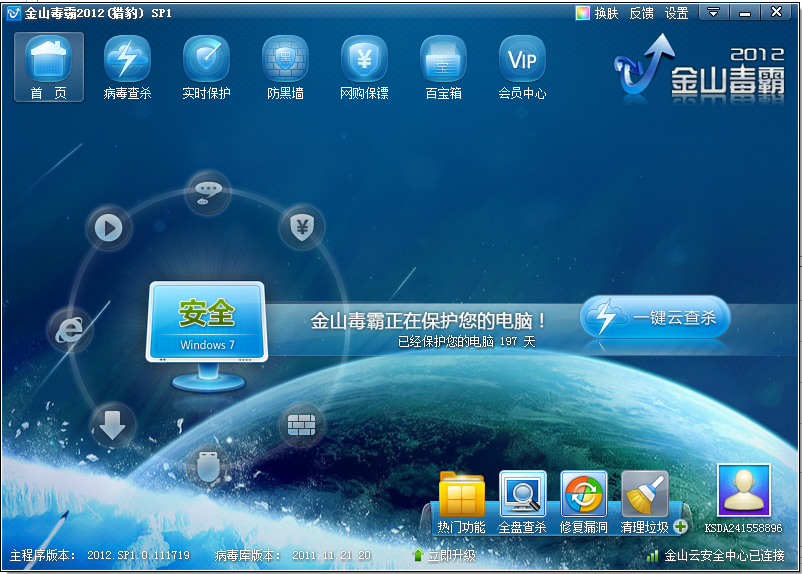
Task: Open 热门功能 popular features folder
Action: tap(461, 503)
